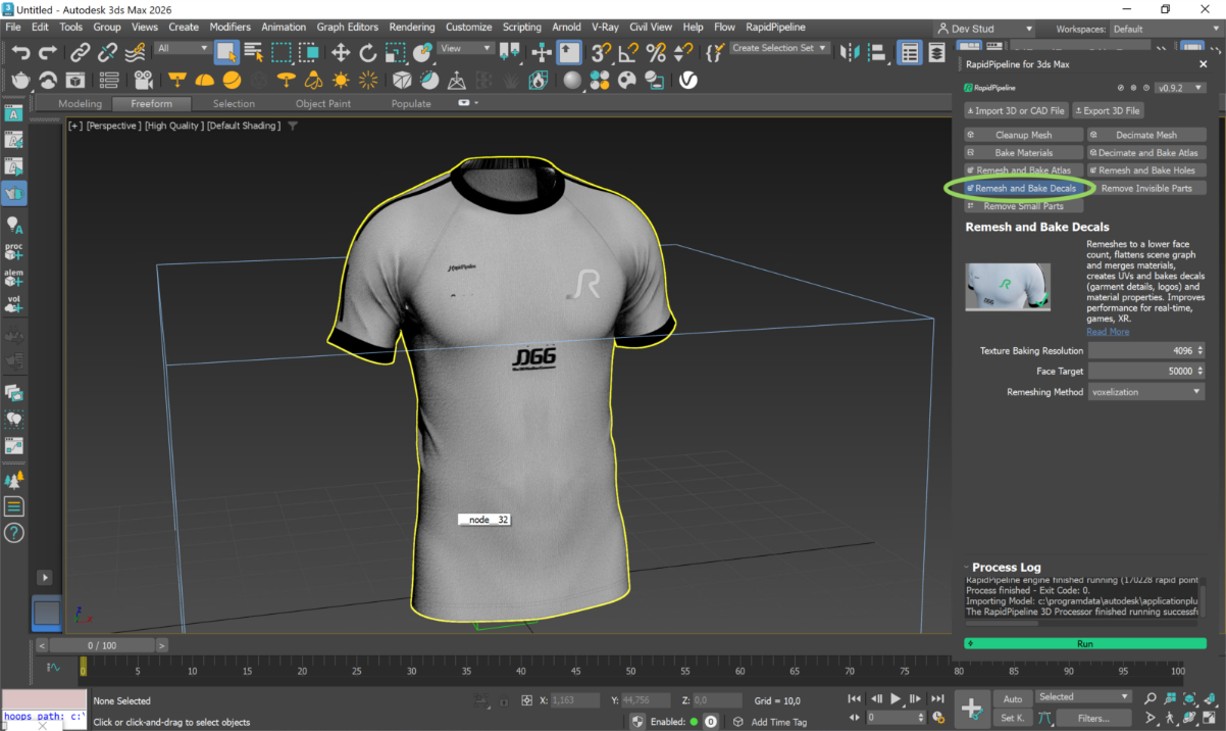Activate the Select and Scale tool

396,53
